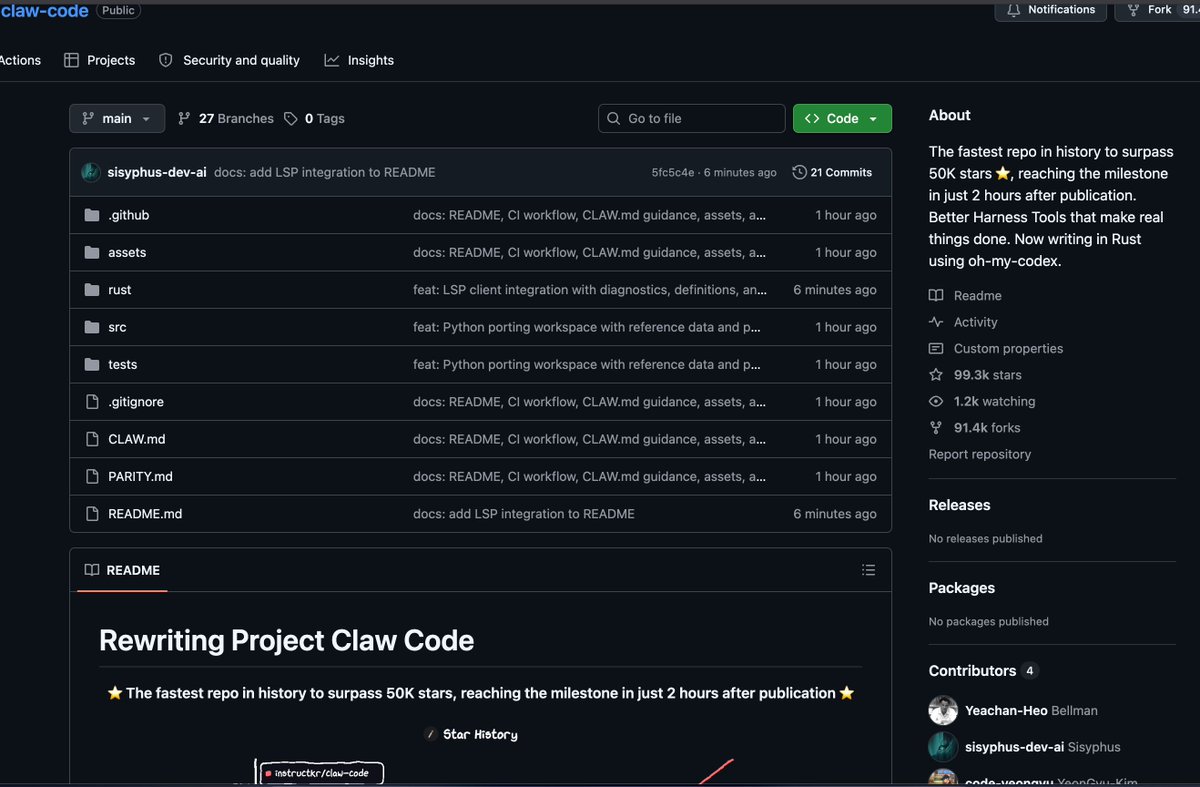View the 1.2k watching link
The image size is (1200, 787).
tap(982, 401)
